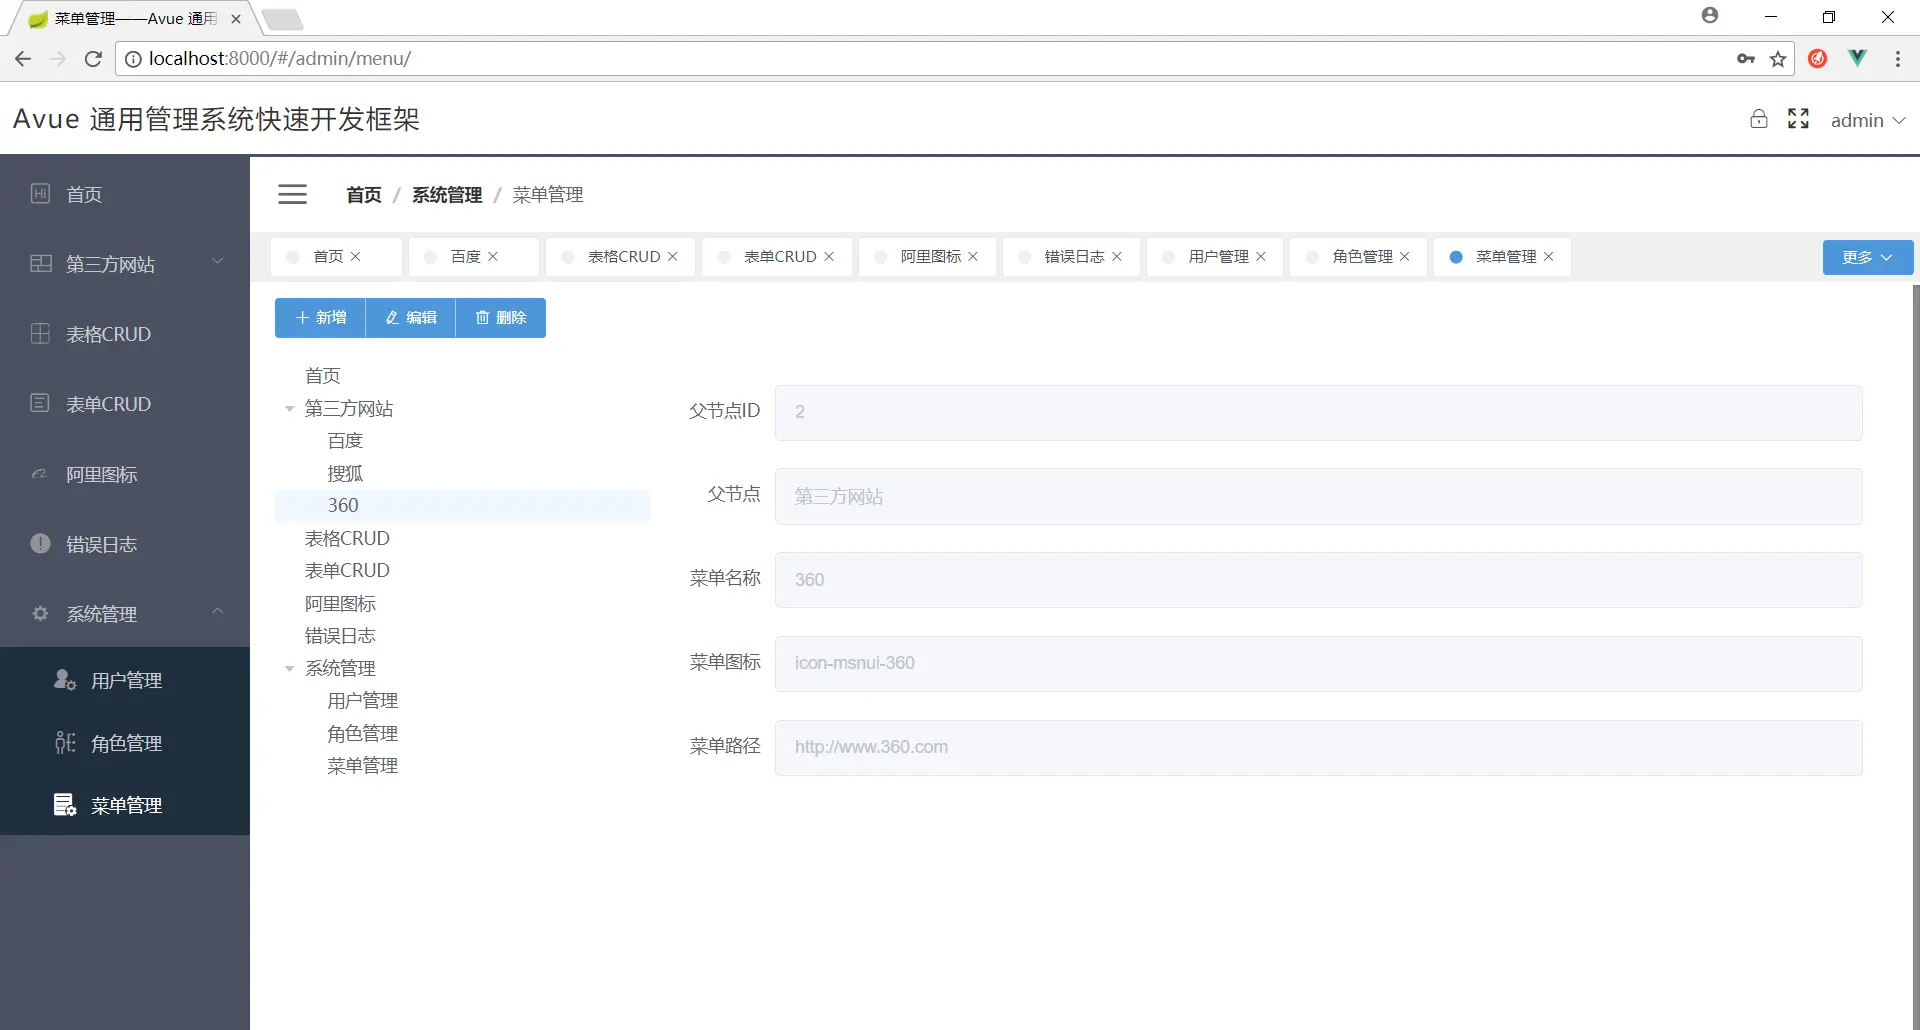Open 用户管理 in sidebar
Screen dimensions: 1920x1030
pyautogui.click(x=125, y=680)
